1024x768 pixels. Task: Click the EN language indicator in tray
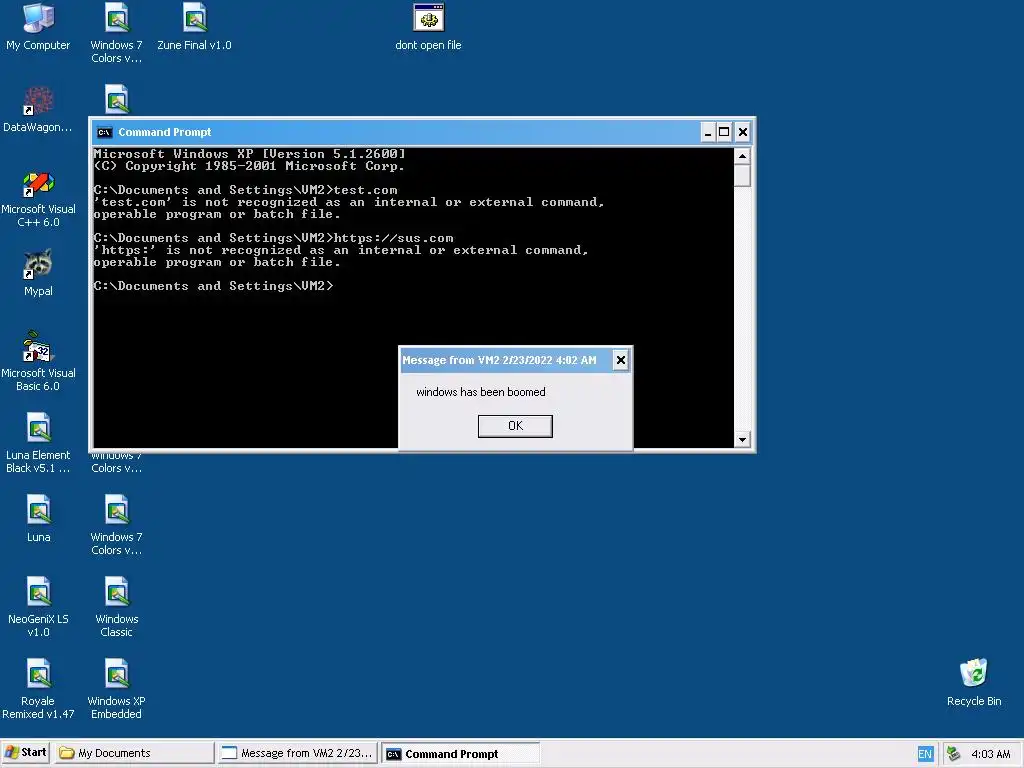coord(925,754)
